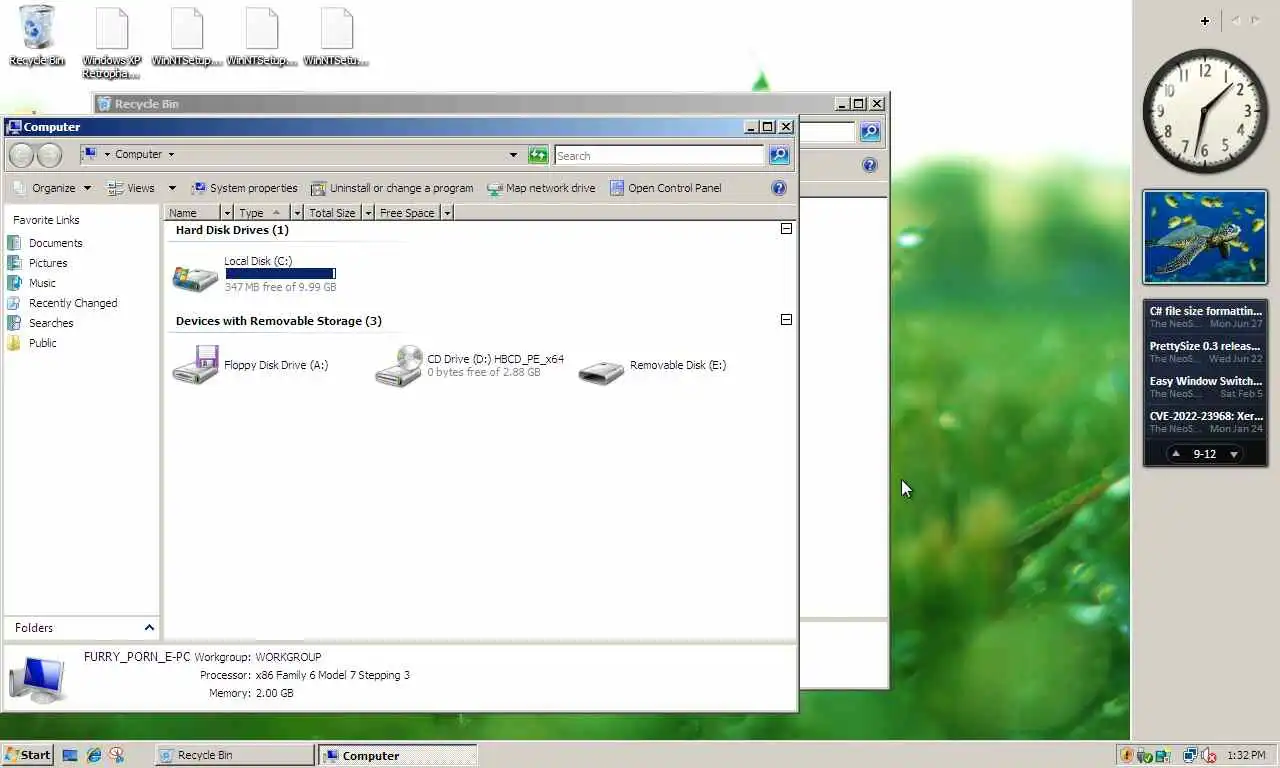Image resolution: width=1280 pixels, height=768 pixels.
Task: Sort by the Free Space column header
Action: [407, 213]
